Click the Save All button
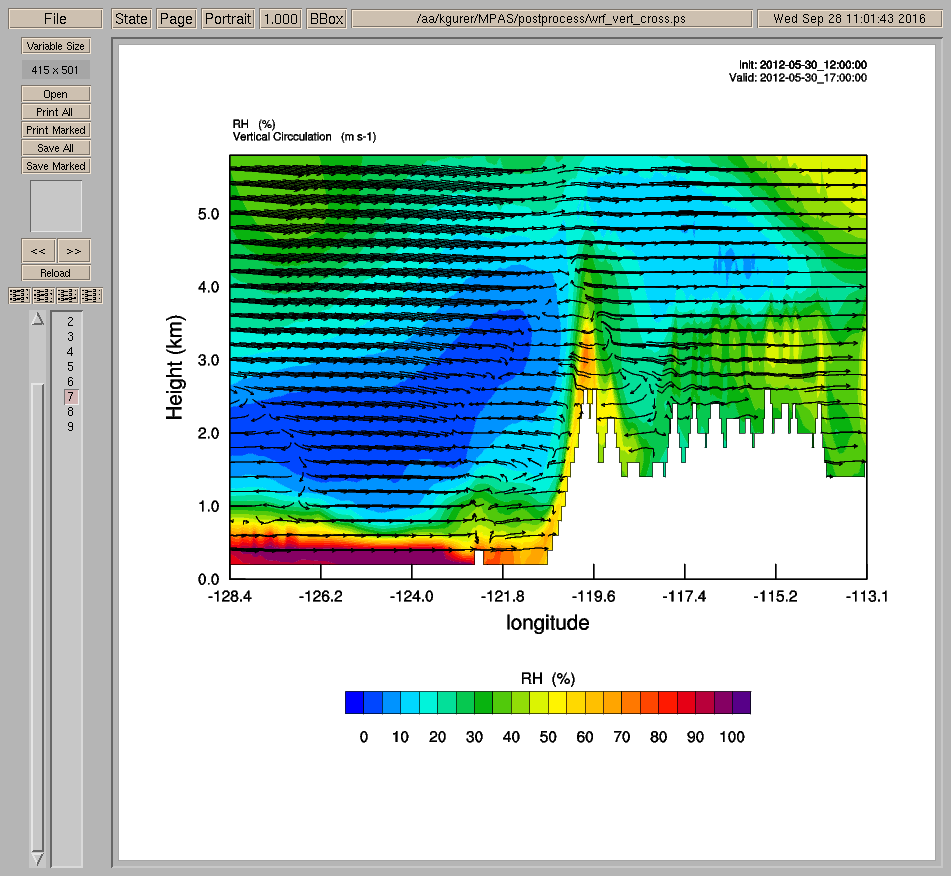Viewport: 951px width, 876px height. (56, 148)
